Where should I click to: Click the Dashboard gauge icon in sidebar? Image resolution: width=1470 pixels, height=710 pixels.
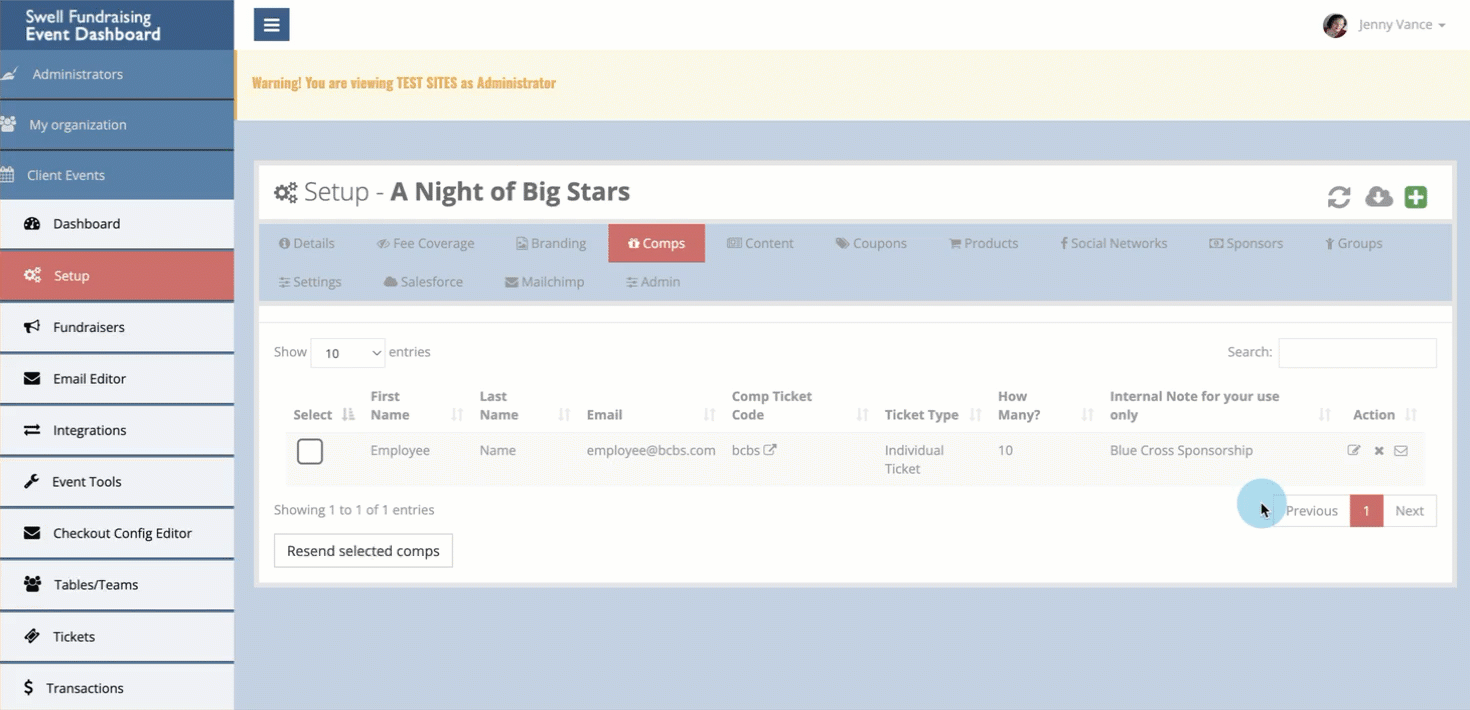click(31, 224)
